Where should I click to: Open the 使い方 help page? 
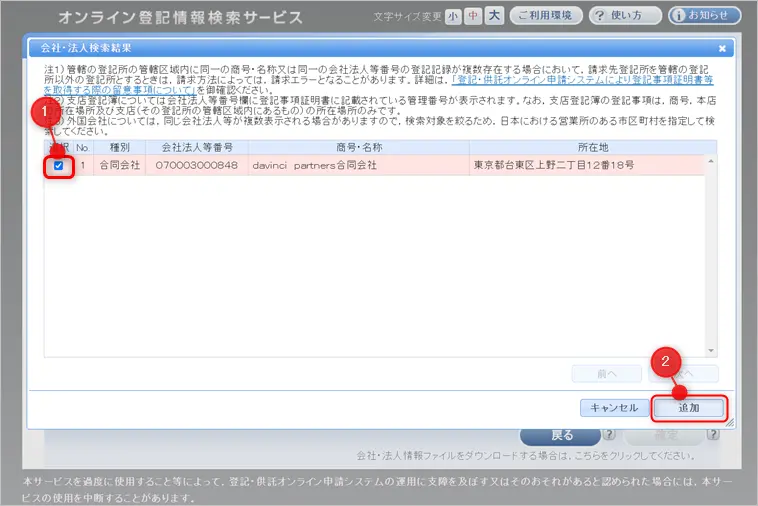click(625, 16)
